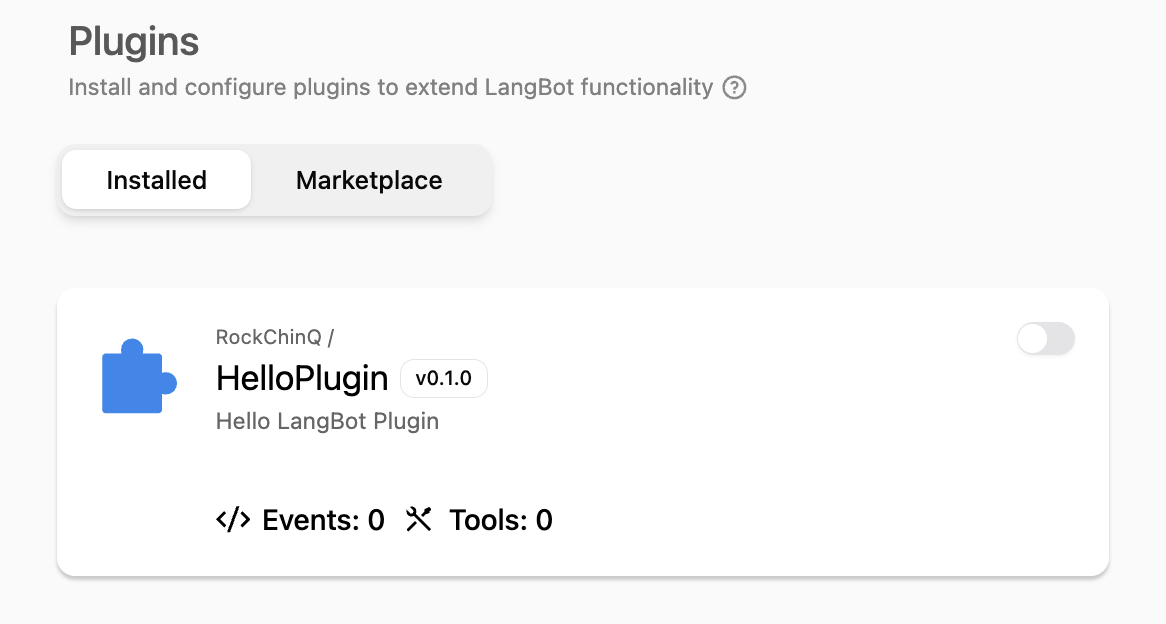Click the word LangBot in the subtitle
Viewport: 1166px width, 624px height.
click(529, 88)
